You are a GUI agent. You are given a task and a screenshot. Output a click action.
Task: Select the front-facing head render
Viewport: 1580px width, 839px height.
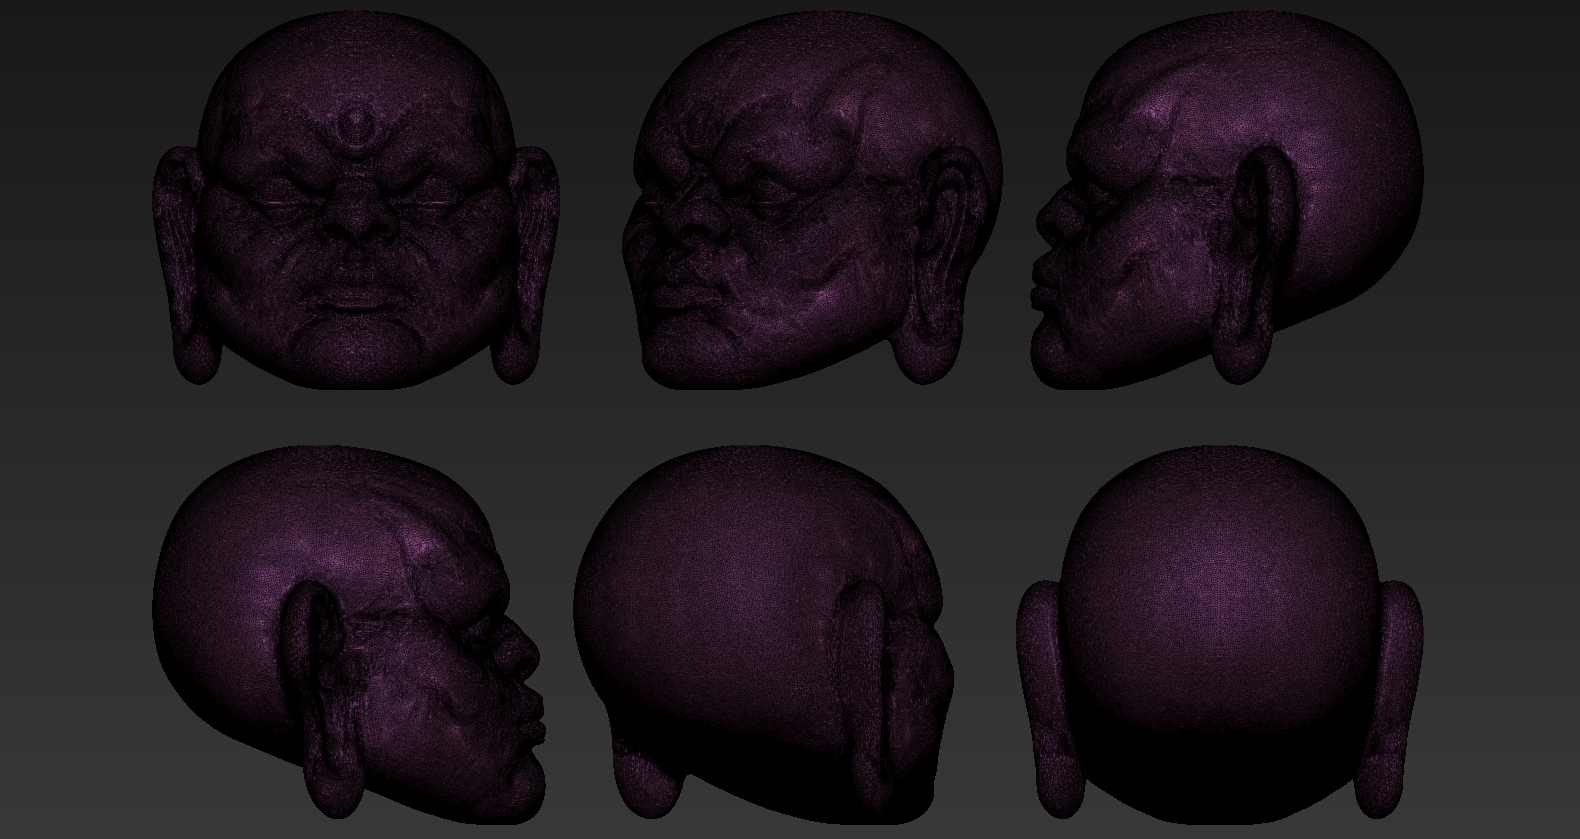point(356,200)
